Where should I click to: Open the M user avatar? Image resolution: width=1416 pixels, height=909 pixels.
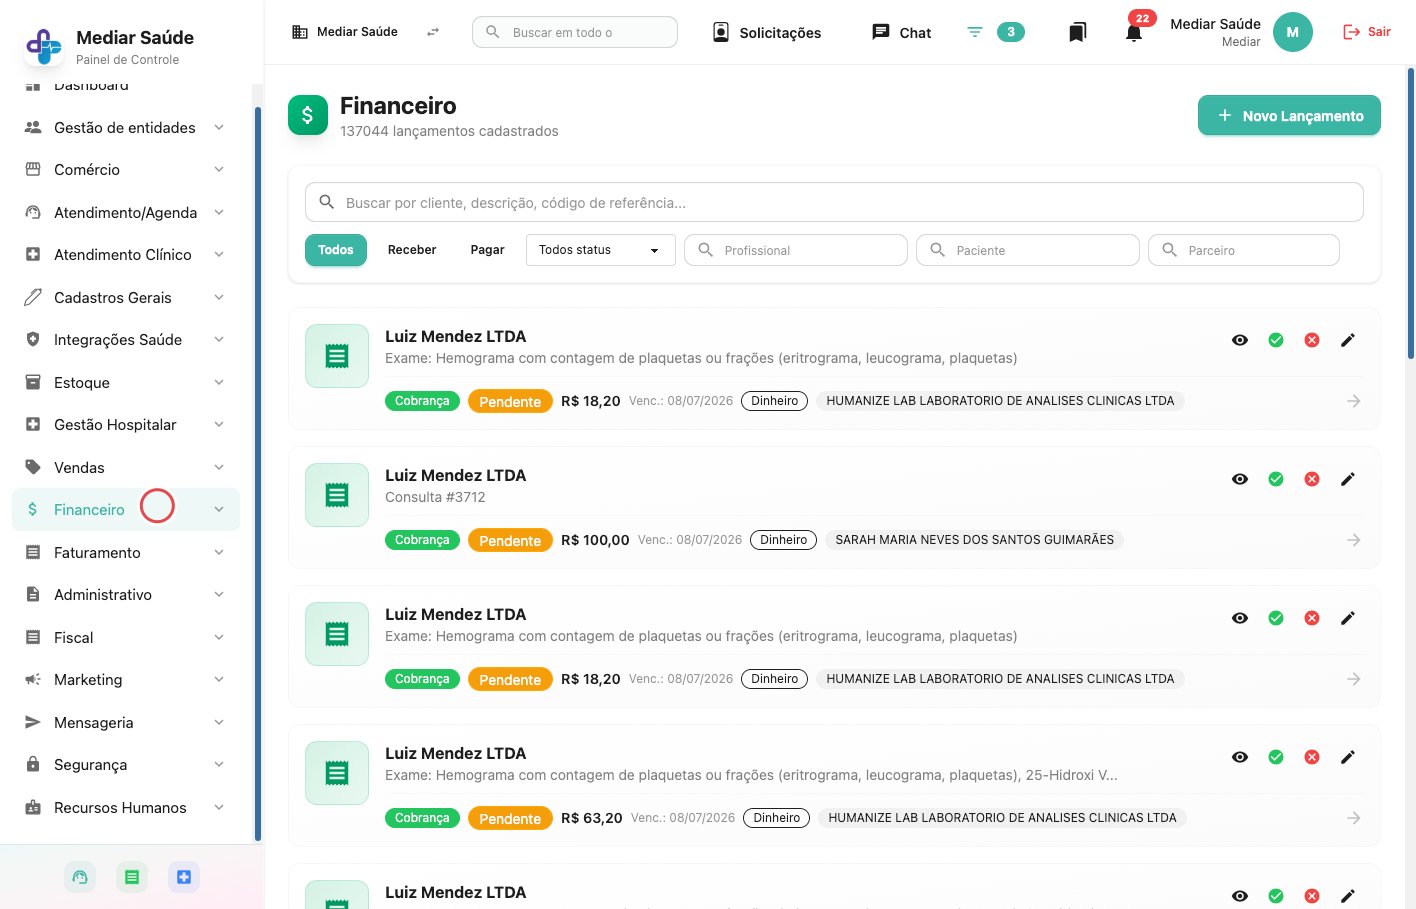click(x=1293, y=32)
